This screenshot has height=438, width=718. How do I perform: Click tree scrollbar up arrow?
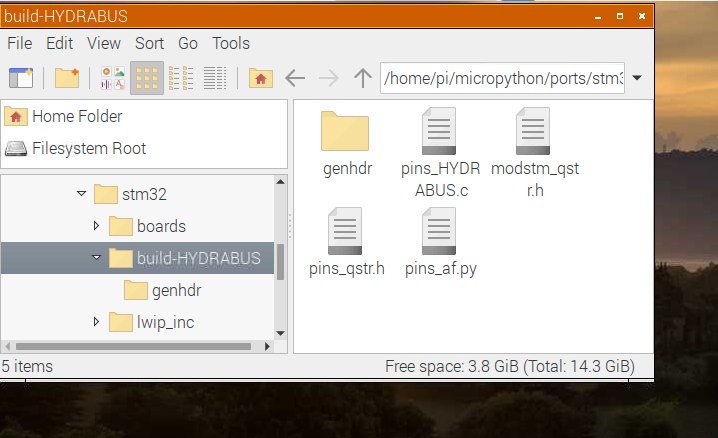click(281, 182)
